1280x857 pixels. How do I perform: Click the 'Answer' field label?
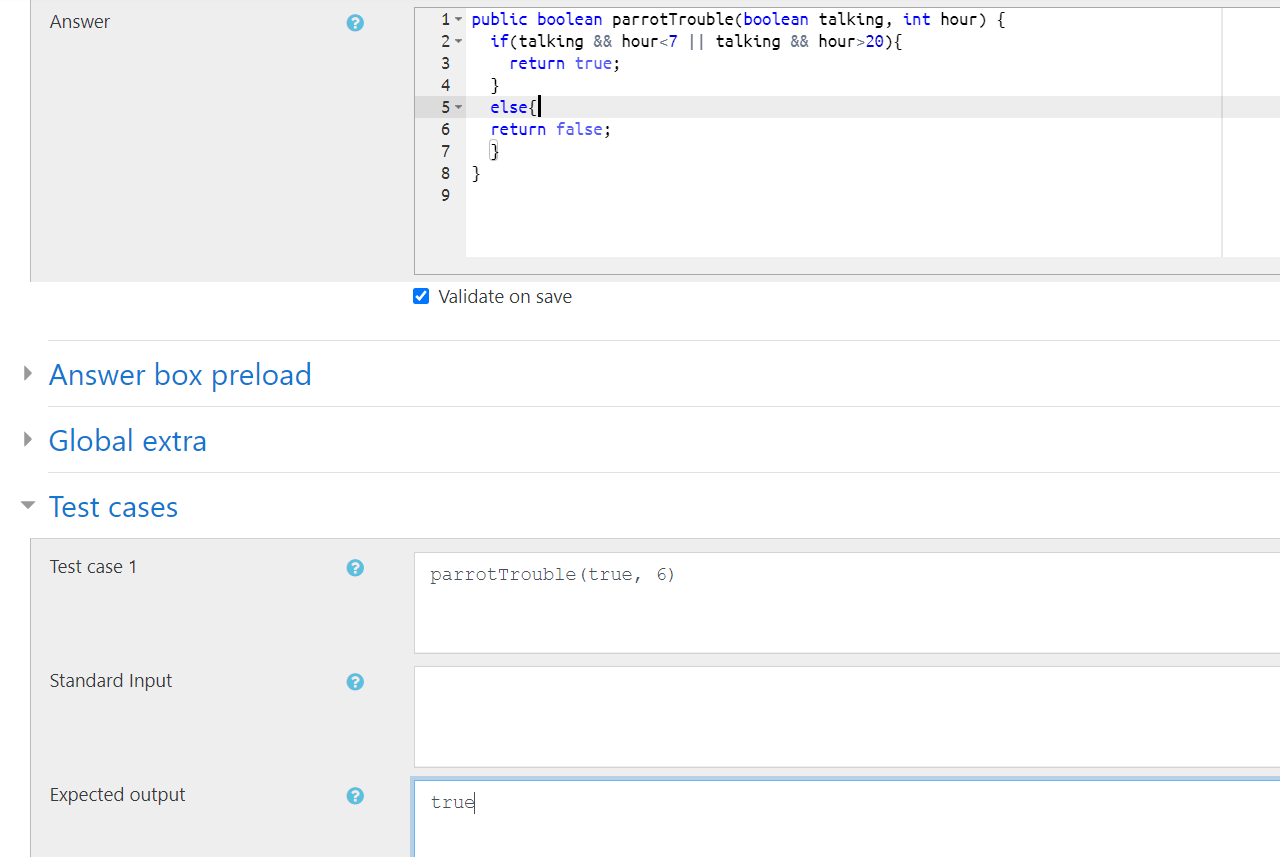80,22
